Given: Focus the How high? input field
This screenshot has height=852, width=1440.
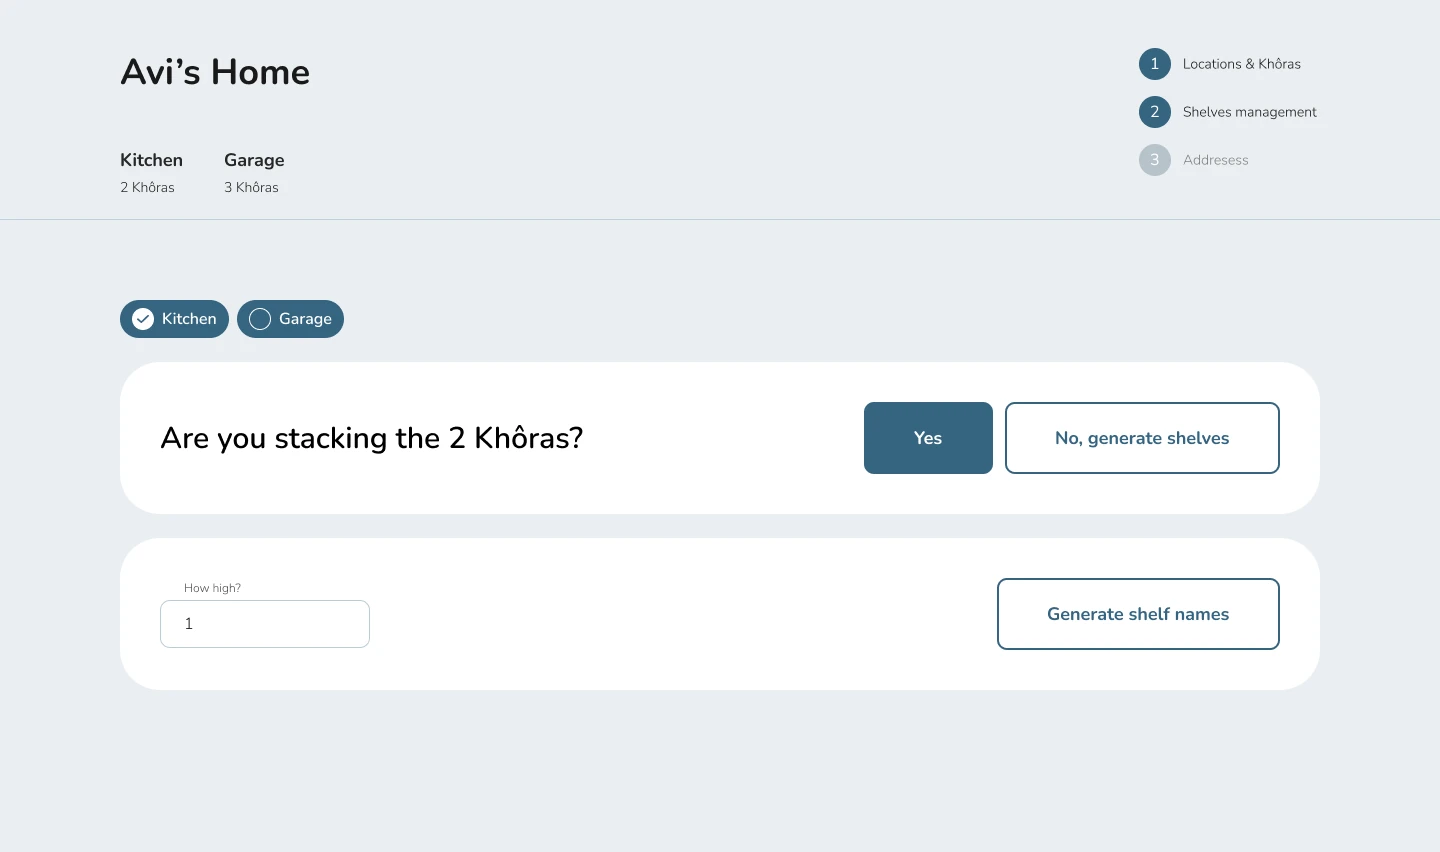Looking at the screenshot, I should [265, 624].
